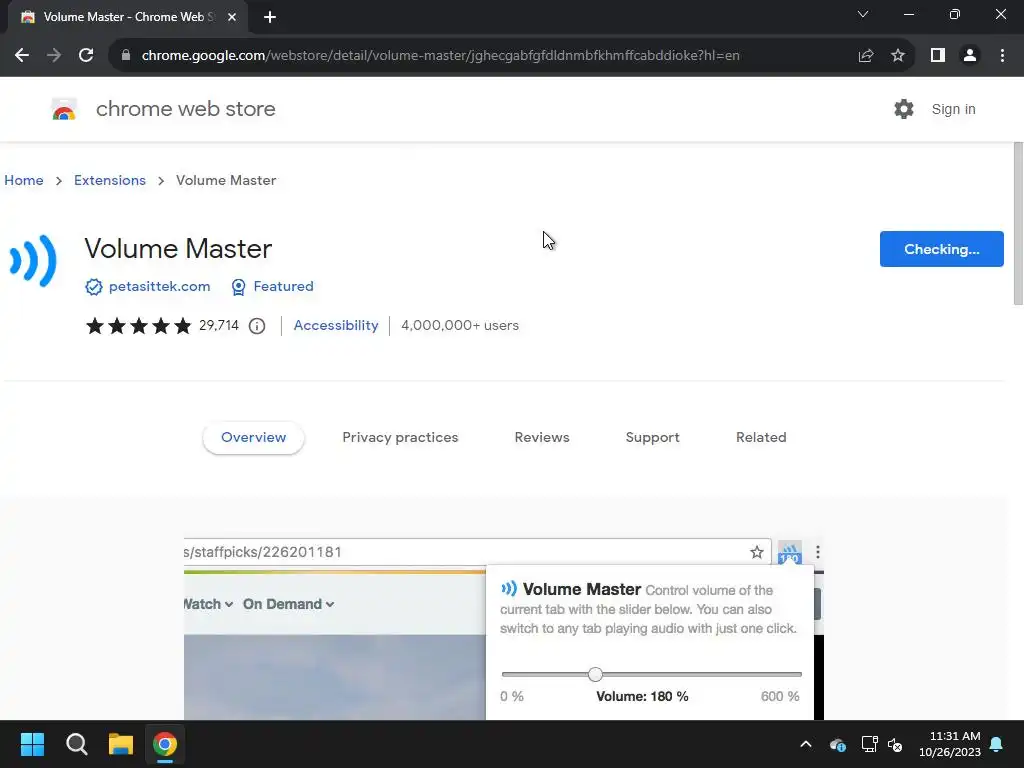Open the tab search chevron
Viewport: 1024px width, 768px height.
[x=863, y=14]
